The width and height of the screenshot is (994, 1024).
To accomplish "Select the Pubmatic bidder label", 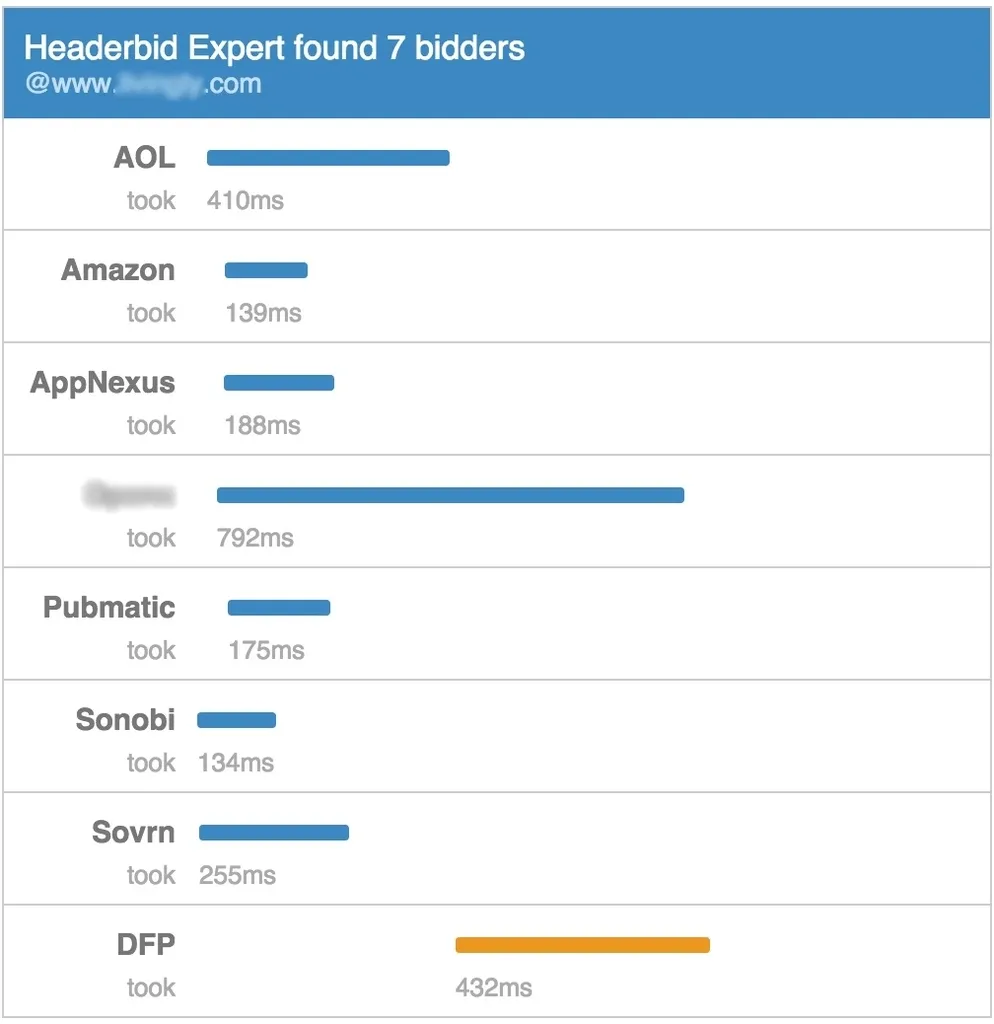I will point(109,608).
